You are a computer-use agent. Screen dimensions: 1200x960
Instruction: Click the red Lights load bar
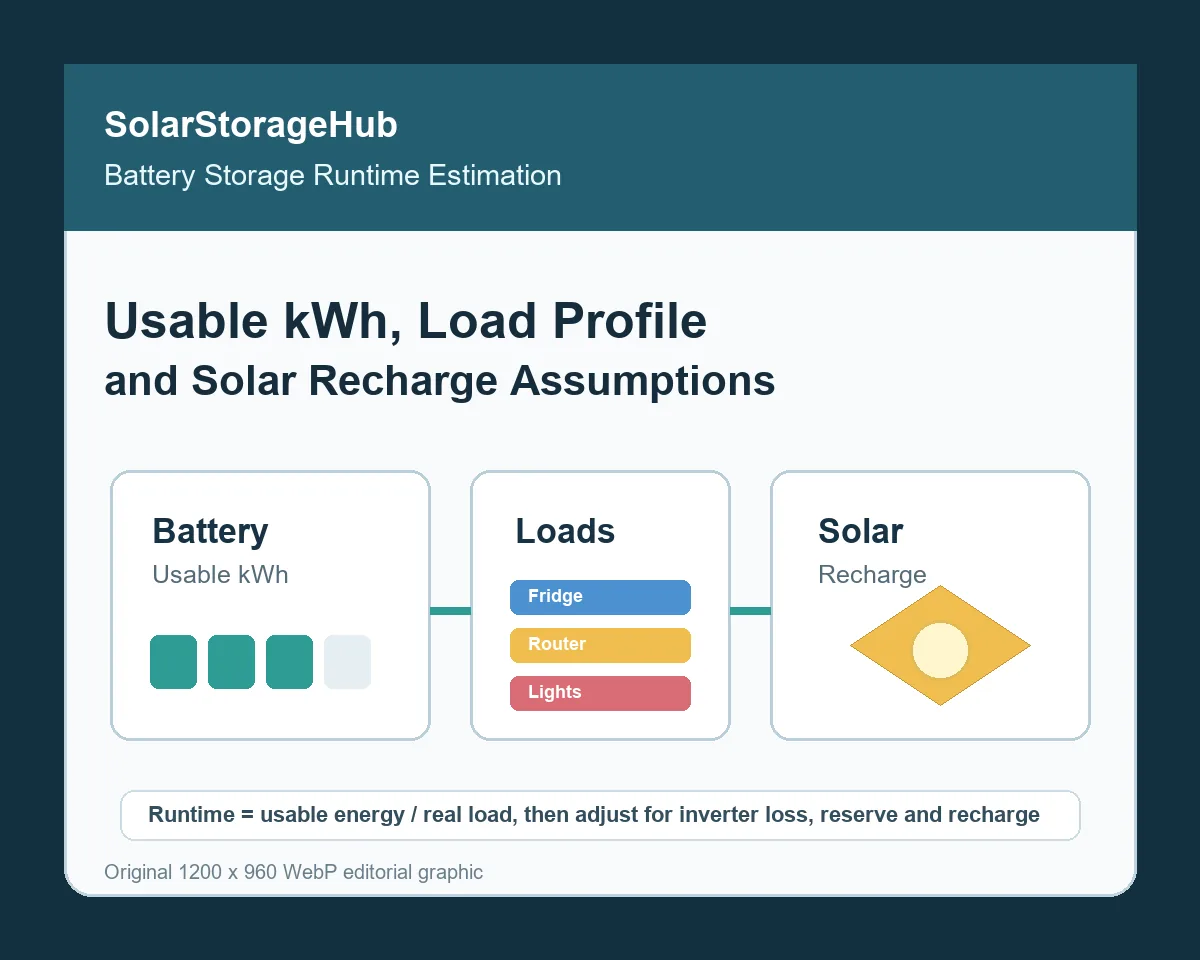600,693
